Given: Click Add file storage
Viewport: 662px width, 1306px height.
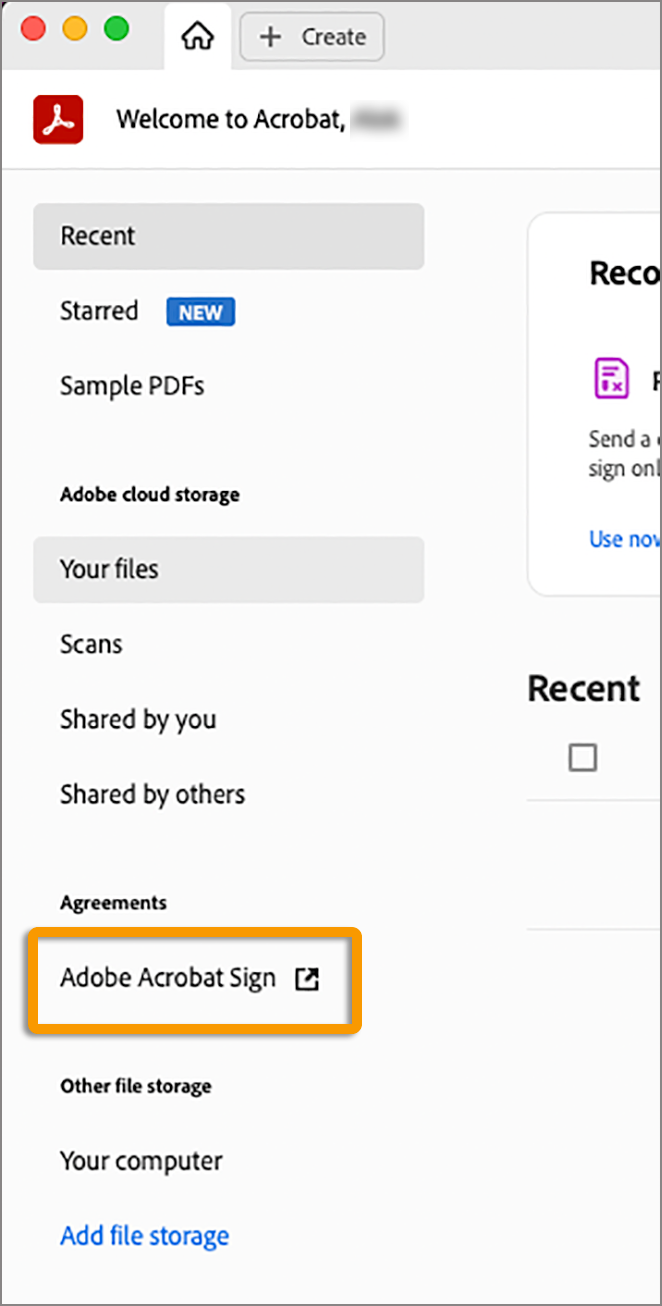Looking at the screenshot, I should (144, 1236).
